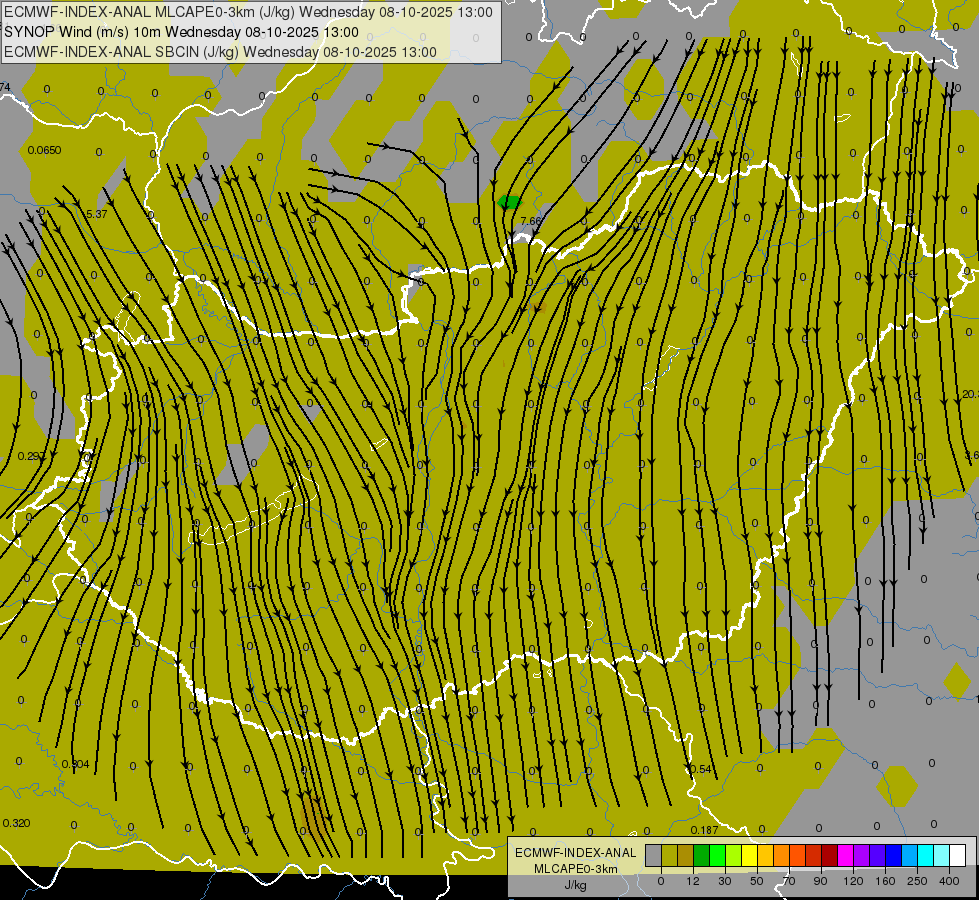Screen dimensions: 979x900
Task: Select the red swatch left of tick 90
Action: [814, 855]
